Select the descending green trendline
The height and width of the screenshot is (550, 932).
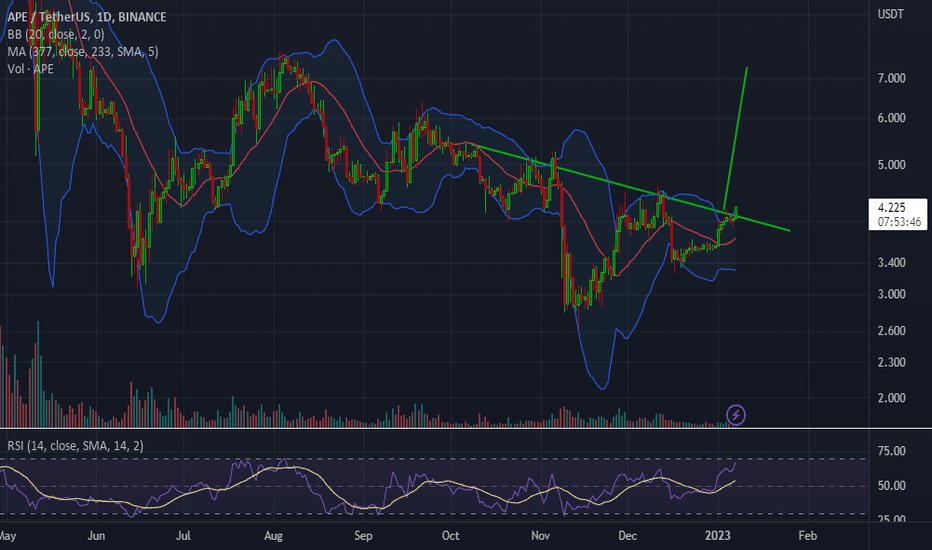click(631, 187)
